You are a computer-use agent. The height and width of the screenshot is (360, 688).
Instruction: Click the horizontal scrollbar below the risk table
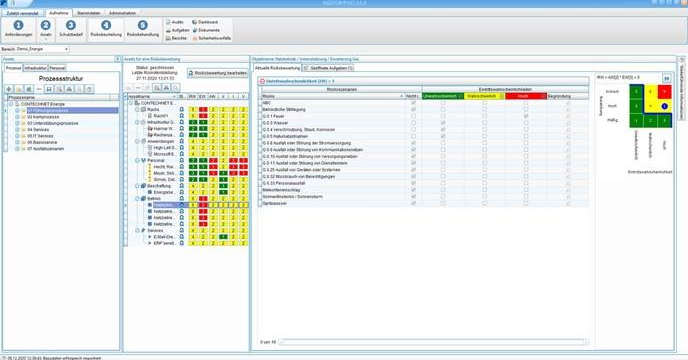(x=433, y=342)
